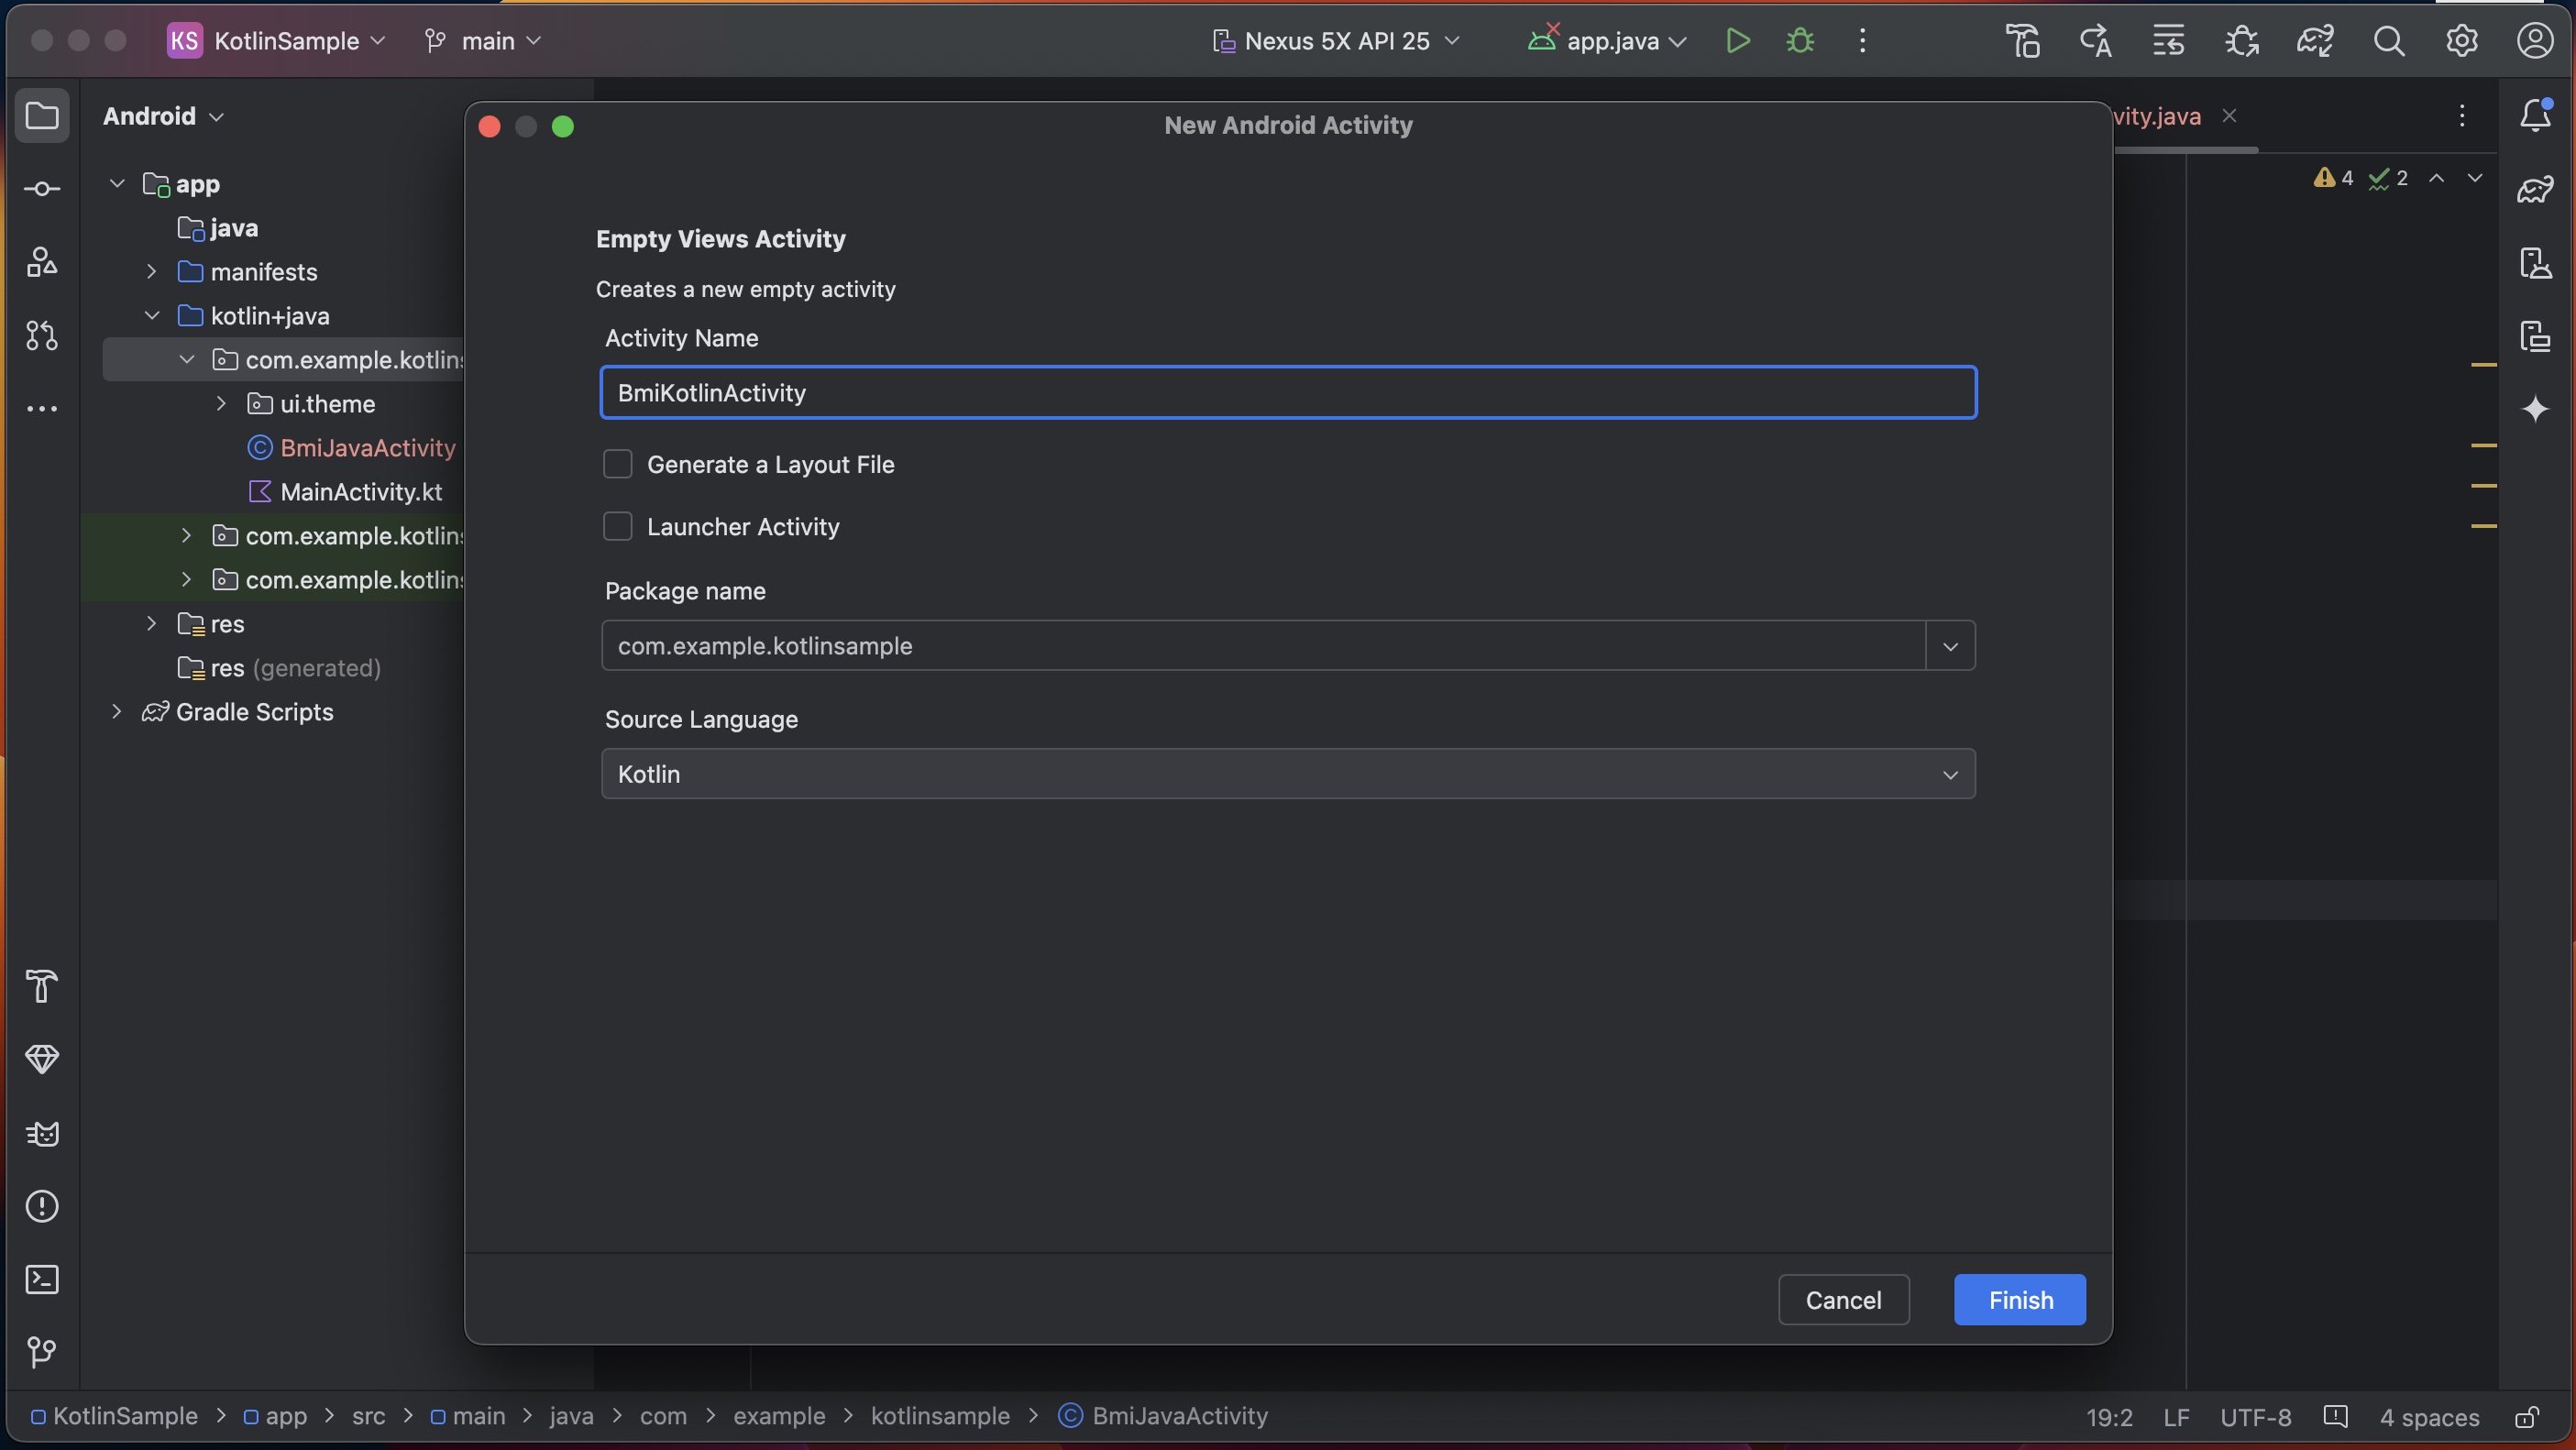
Task: Click the Debug app bug icon
Action: coord(1800,41)
